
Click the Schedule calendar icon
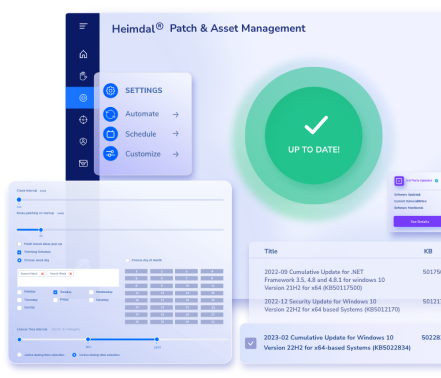[x=110, y=134]
